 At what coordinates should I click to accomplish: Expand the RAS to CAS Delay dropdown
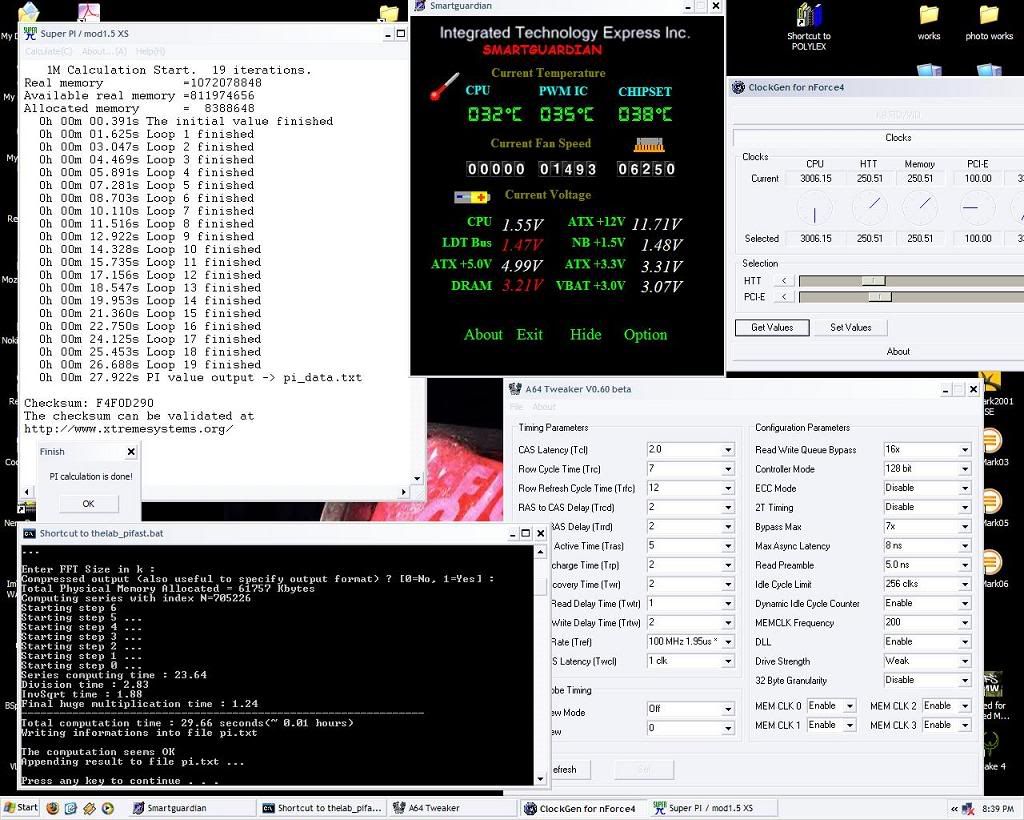coord(728,507)
